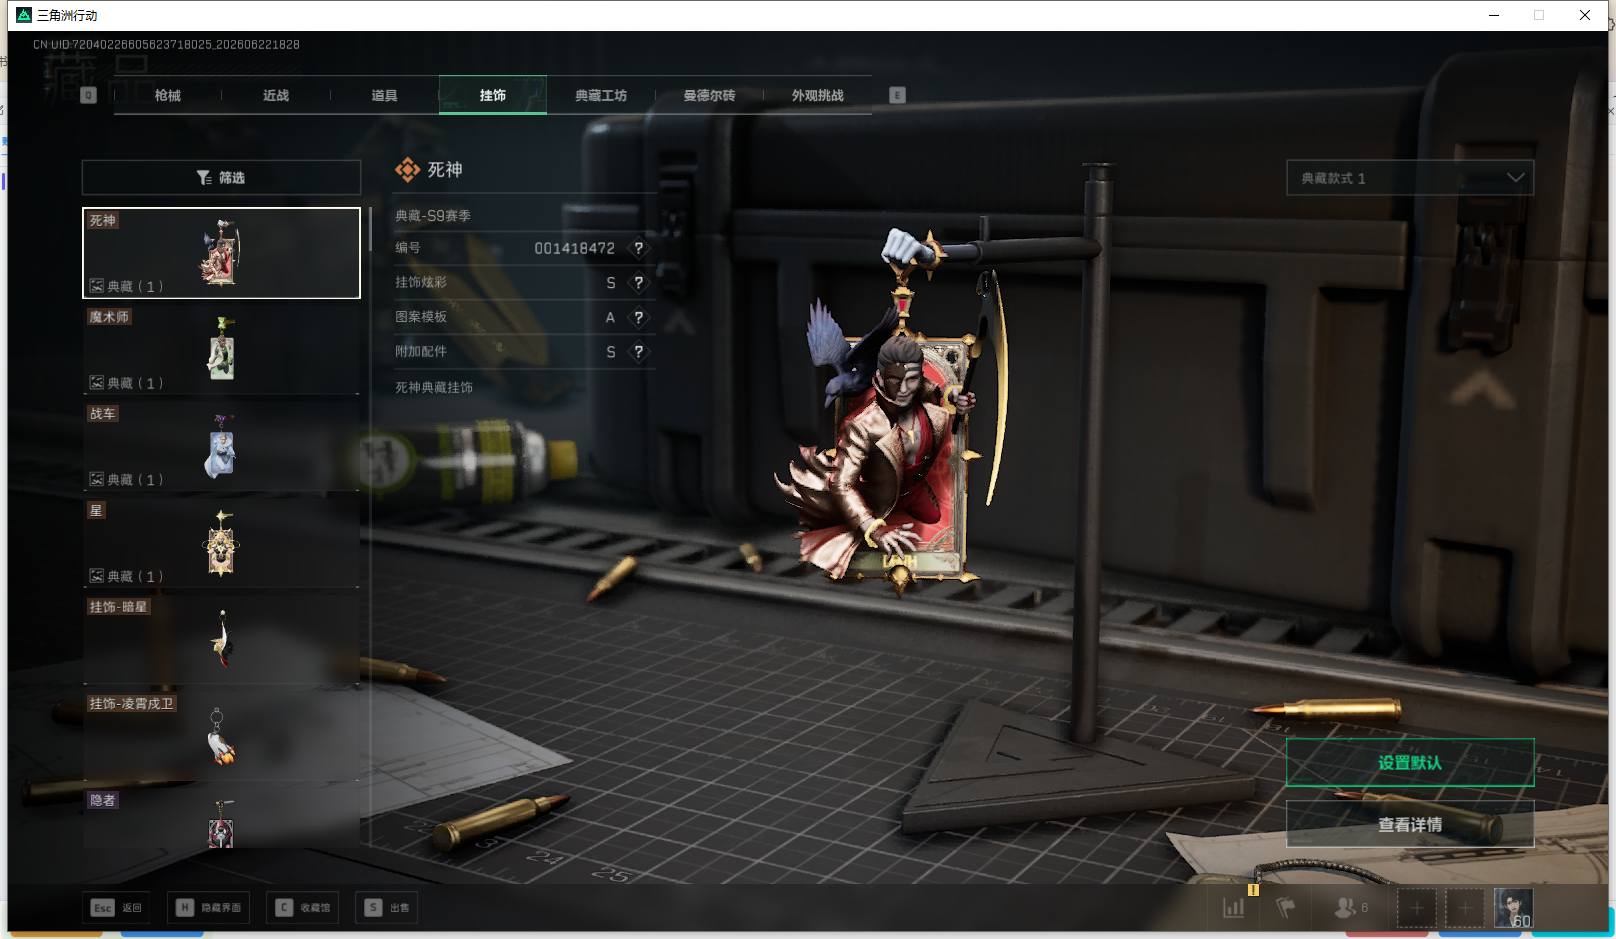This screenshot has width=1616, height=939.
Task: Select the 挂饰-凌霄戍卫 charm item
Action: click(x=221, y=736)
